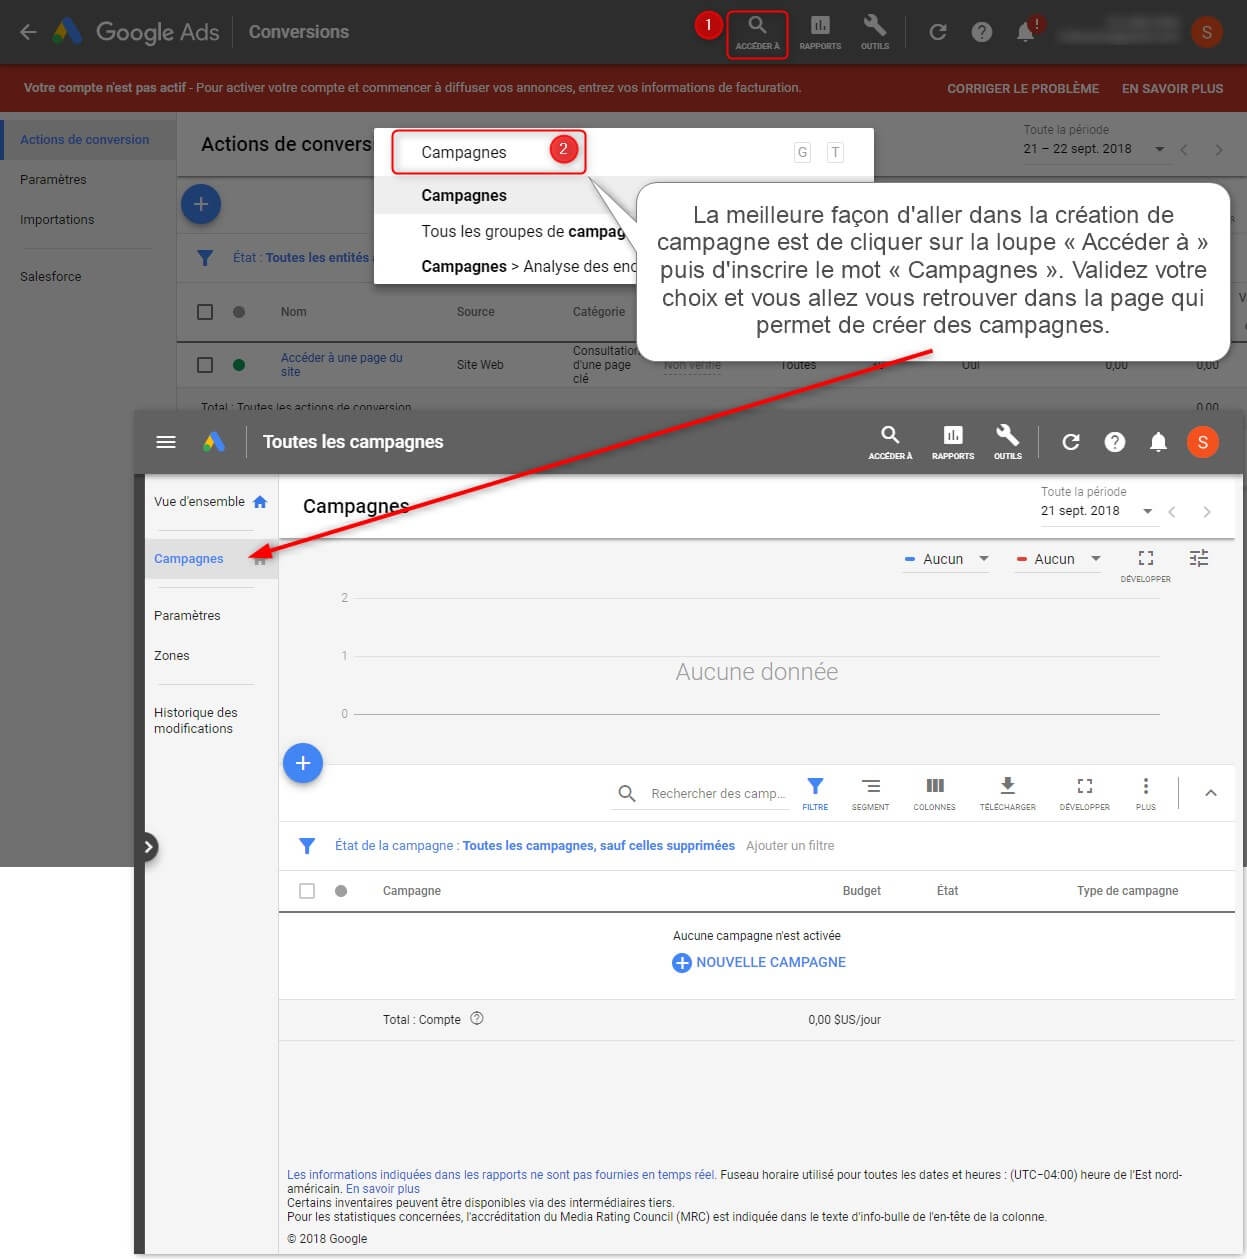
Task: Select Actions de conversion in the sidebar
Action: 85,140
